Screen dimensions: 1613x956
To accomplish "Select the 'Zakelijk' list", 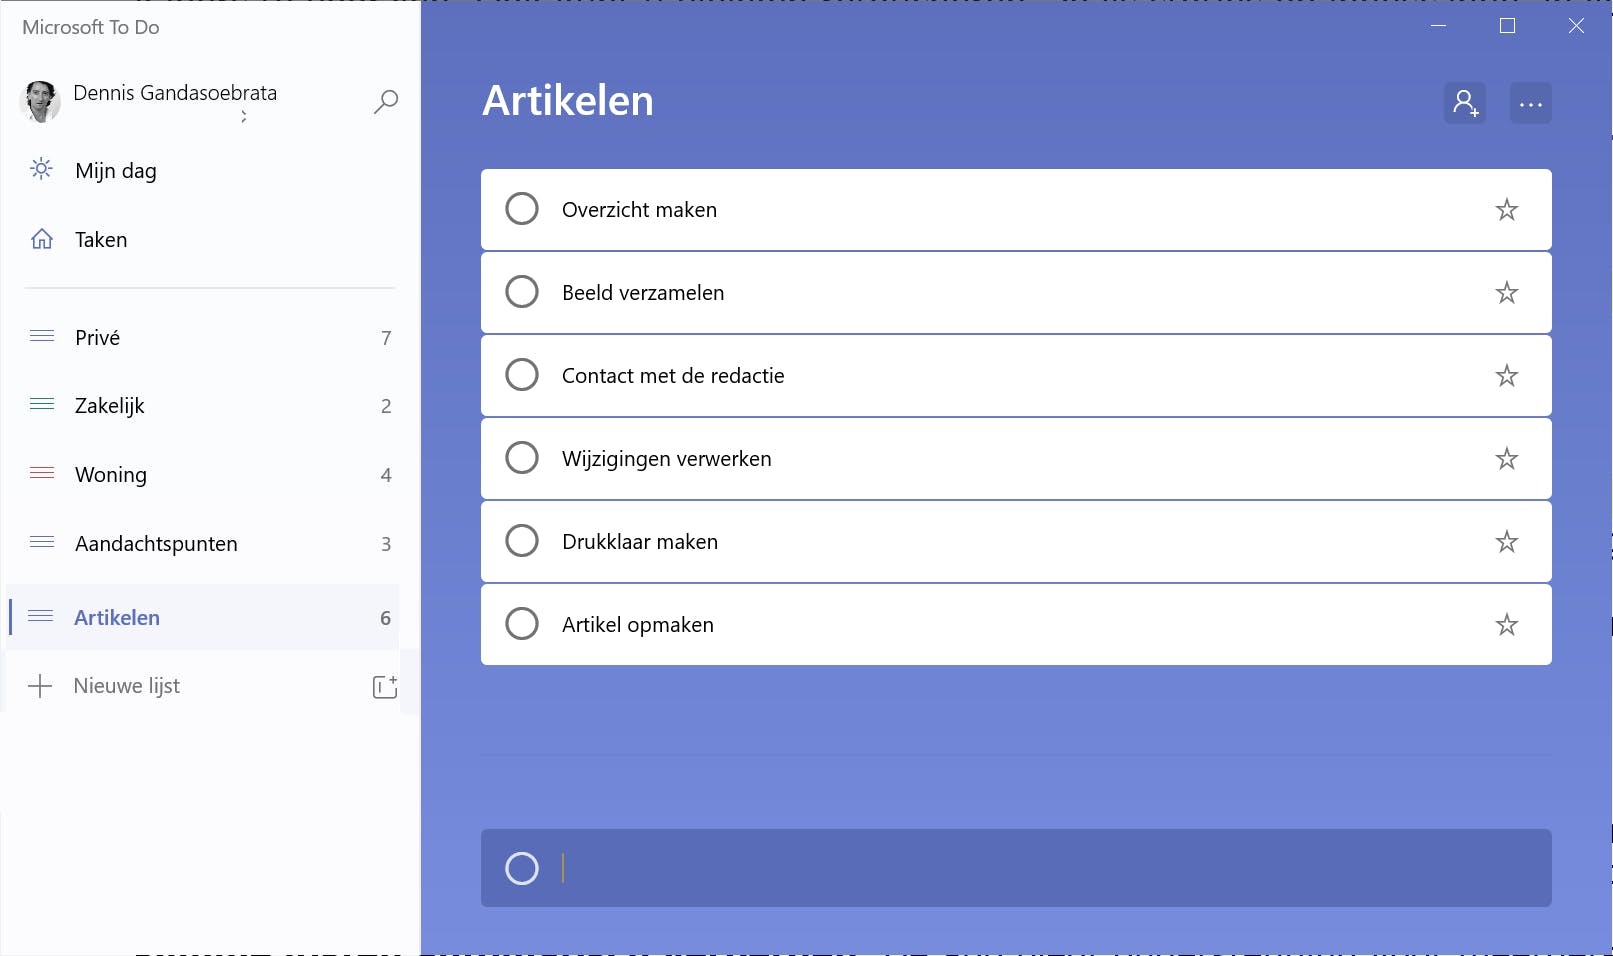I will click(x=110, y=406).
